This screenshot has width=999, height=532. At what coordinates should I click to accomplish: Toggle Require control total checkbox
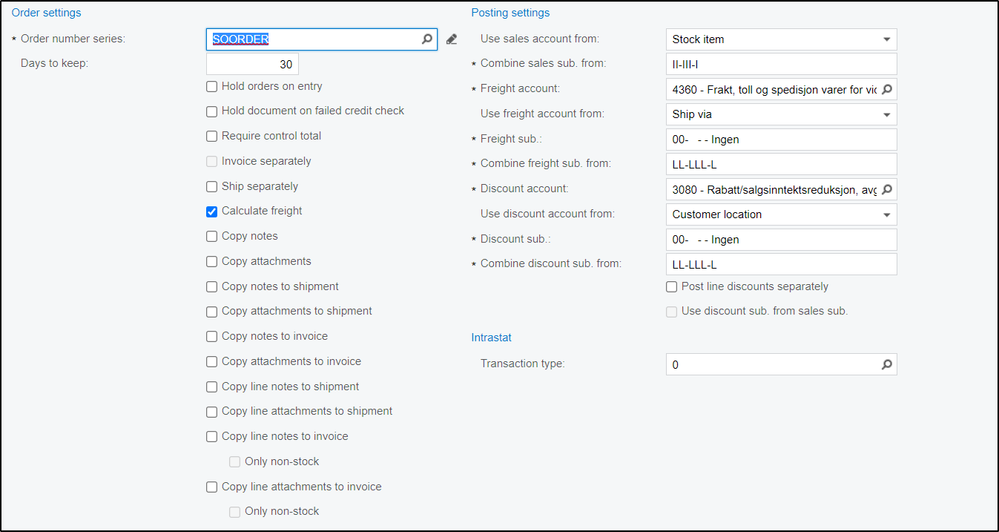pos(212,137)
